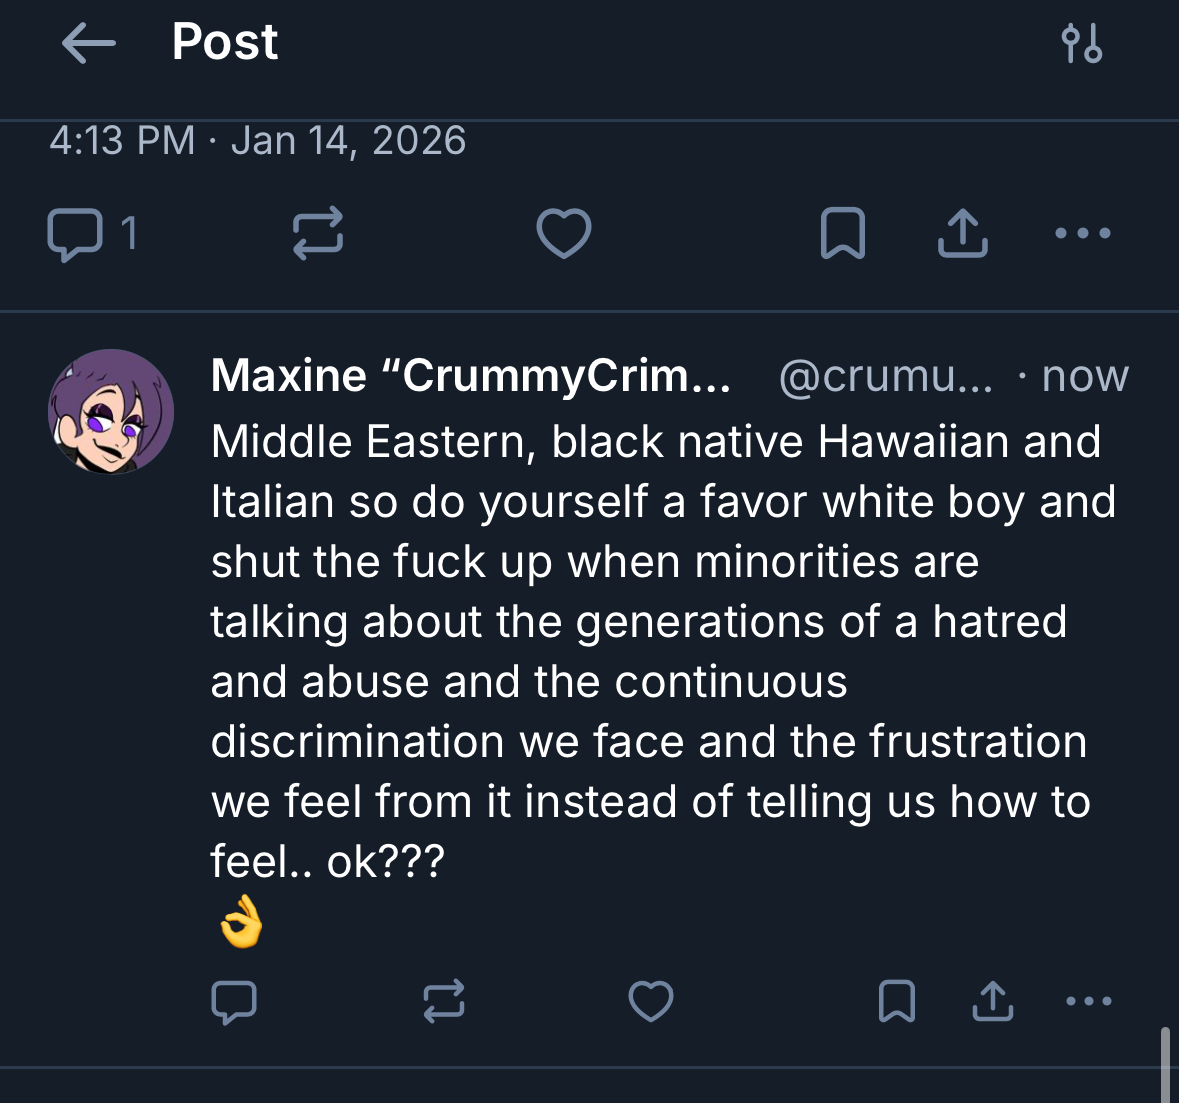Bookmark Maxine's reply
Image resolution: width=1179 pixels, height=1103 pixels.
coord(896,1001)
